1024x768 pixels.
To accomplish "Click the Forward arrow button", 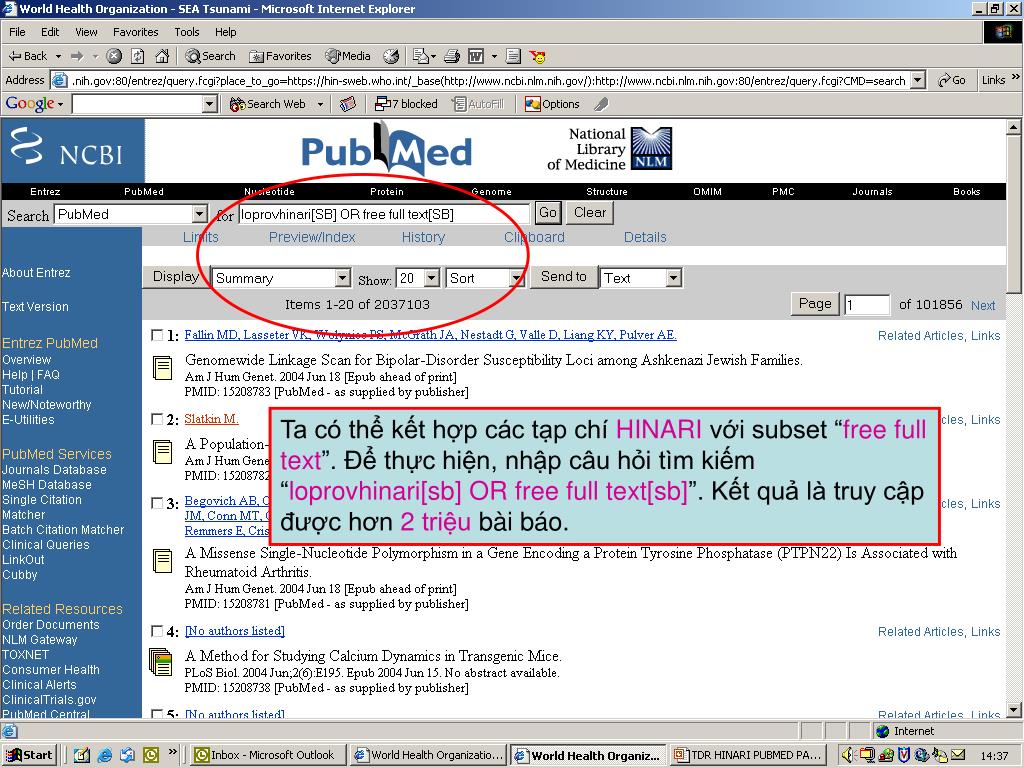I will (77, 56).
